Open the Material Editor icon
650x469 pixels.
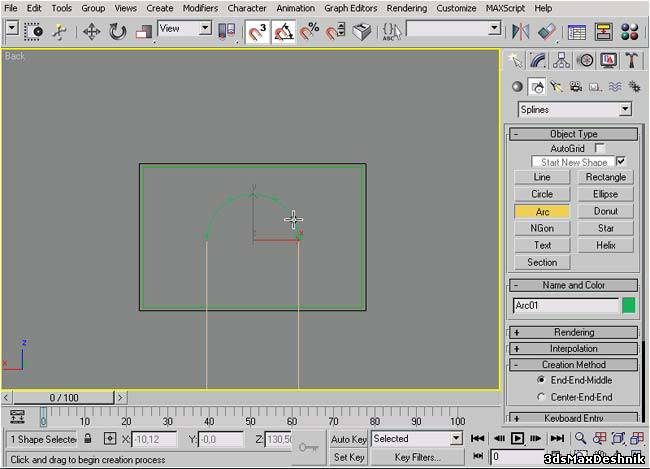click(x=630, y=32)
